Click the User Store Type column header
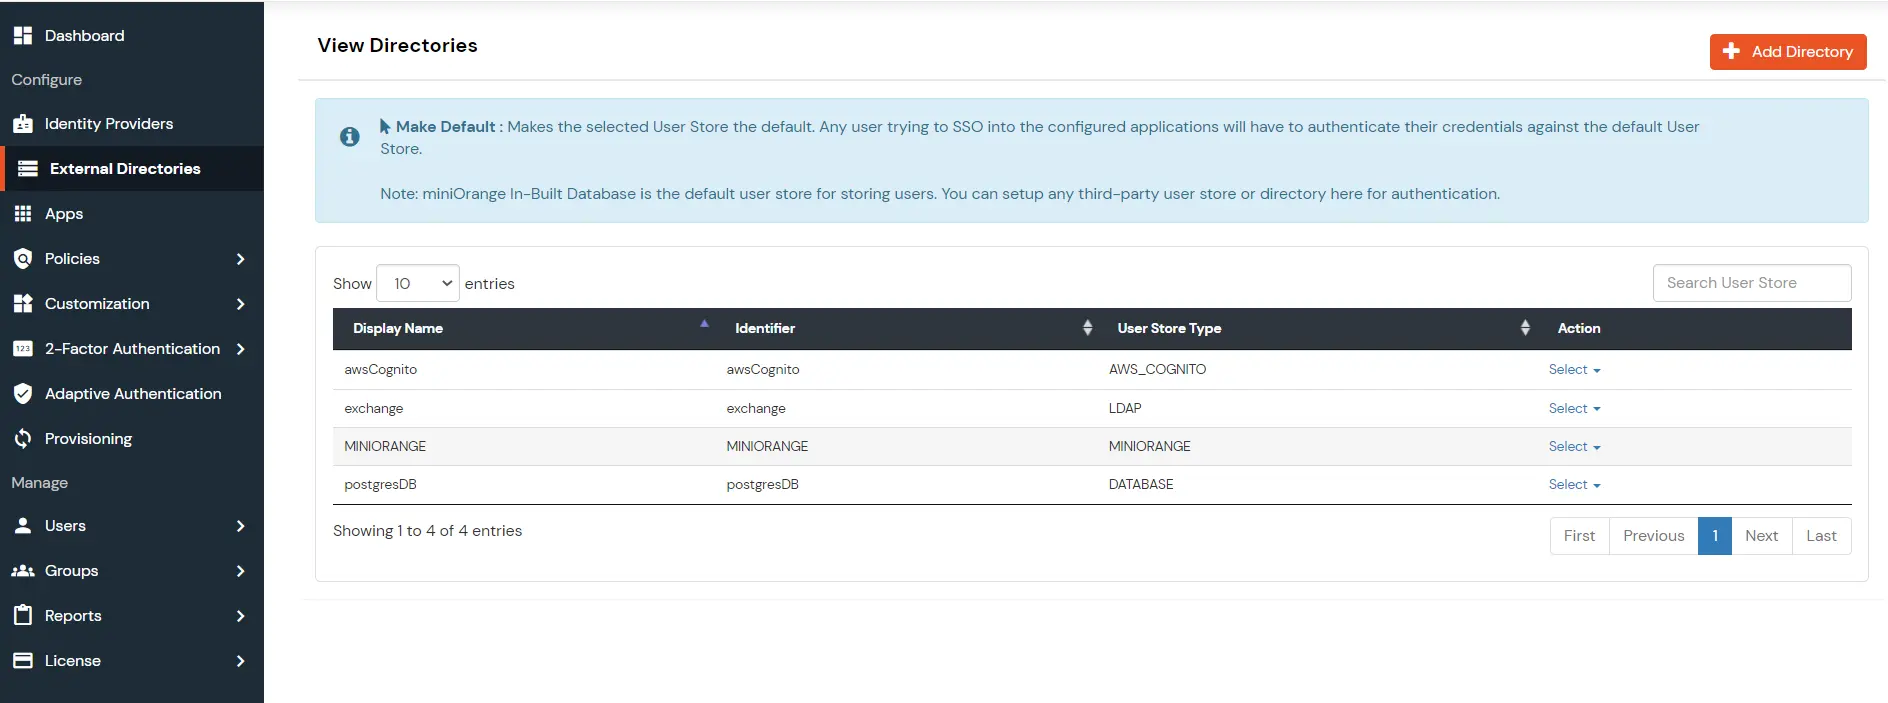 (1317, 328)
